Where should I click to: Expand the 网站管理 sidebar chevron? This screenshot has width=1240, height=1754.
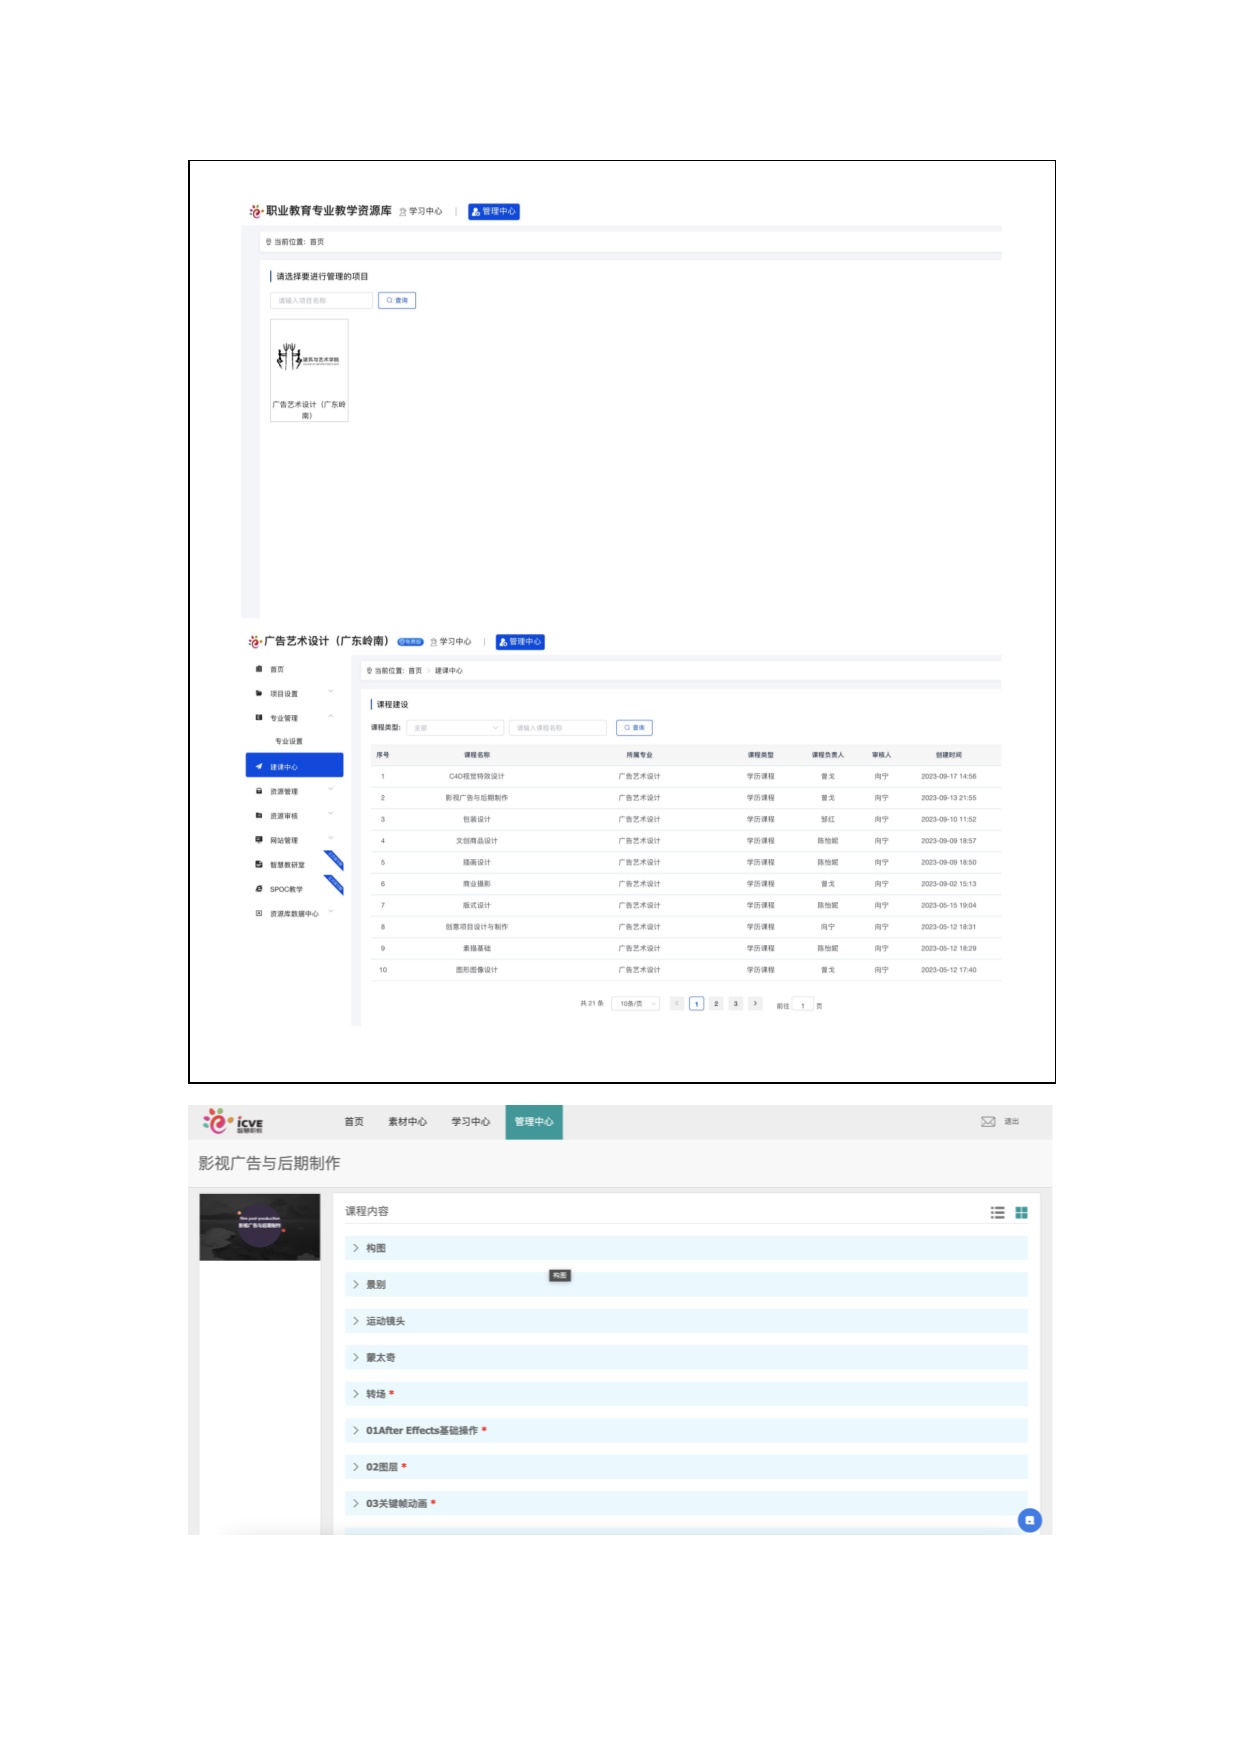point(331,840)
